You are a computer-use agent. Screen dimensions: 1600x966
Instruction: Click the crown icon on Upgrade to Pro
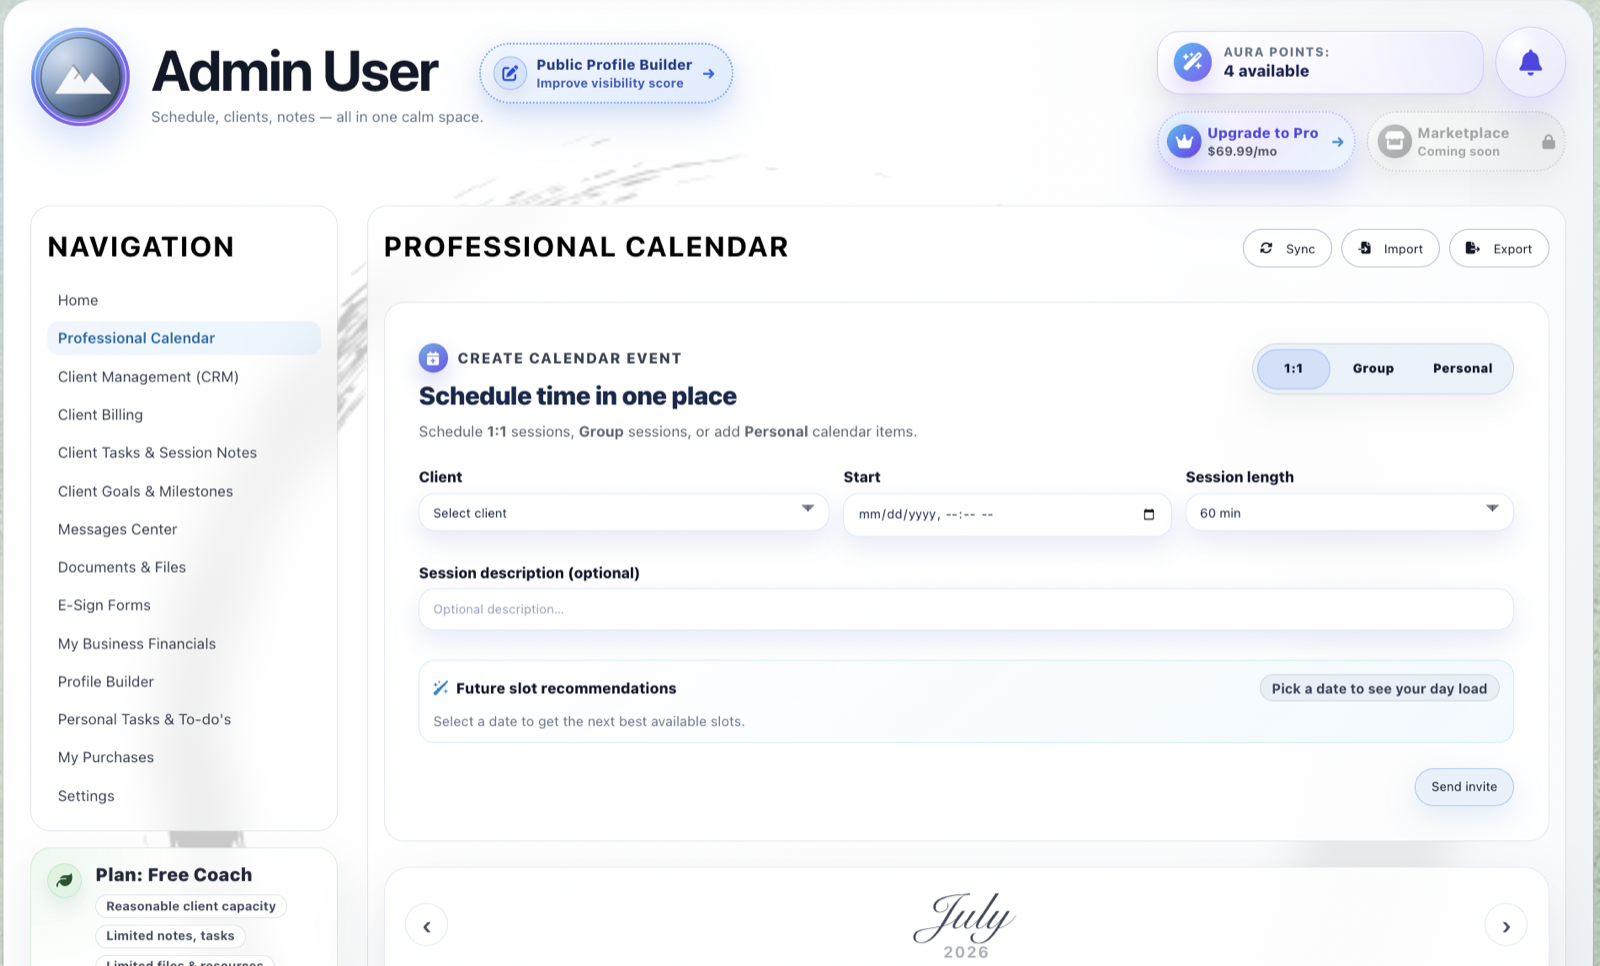[x=1184, y=141]
